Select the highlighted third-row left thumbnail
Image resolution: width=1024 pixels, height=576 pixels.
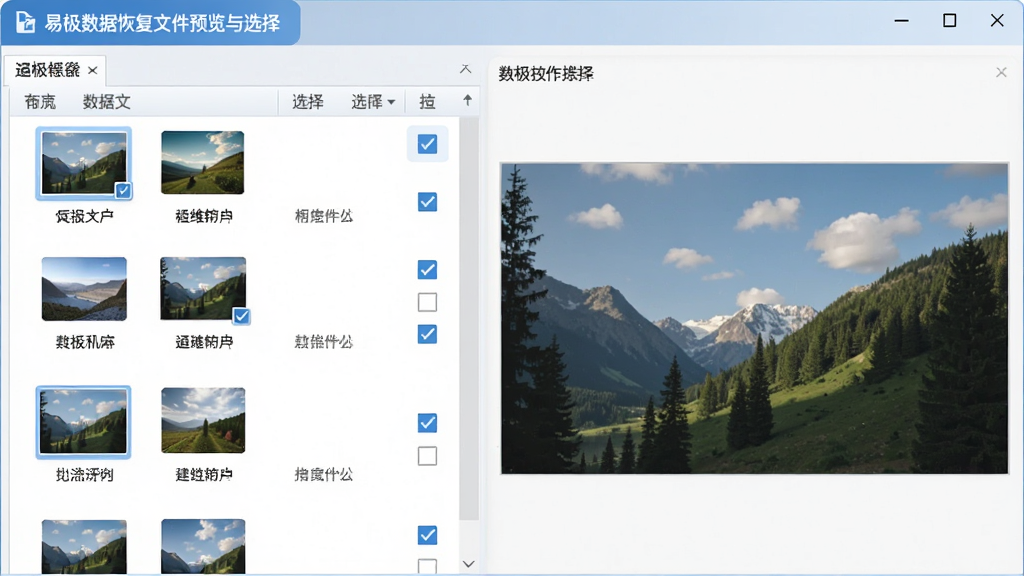click(84, 421)
